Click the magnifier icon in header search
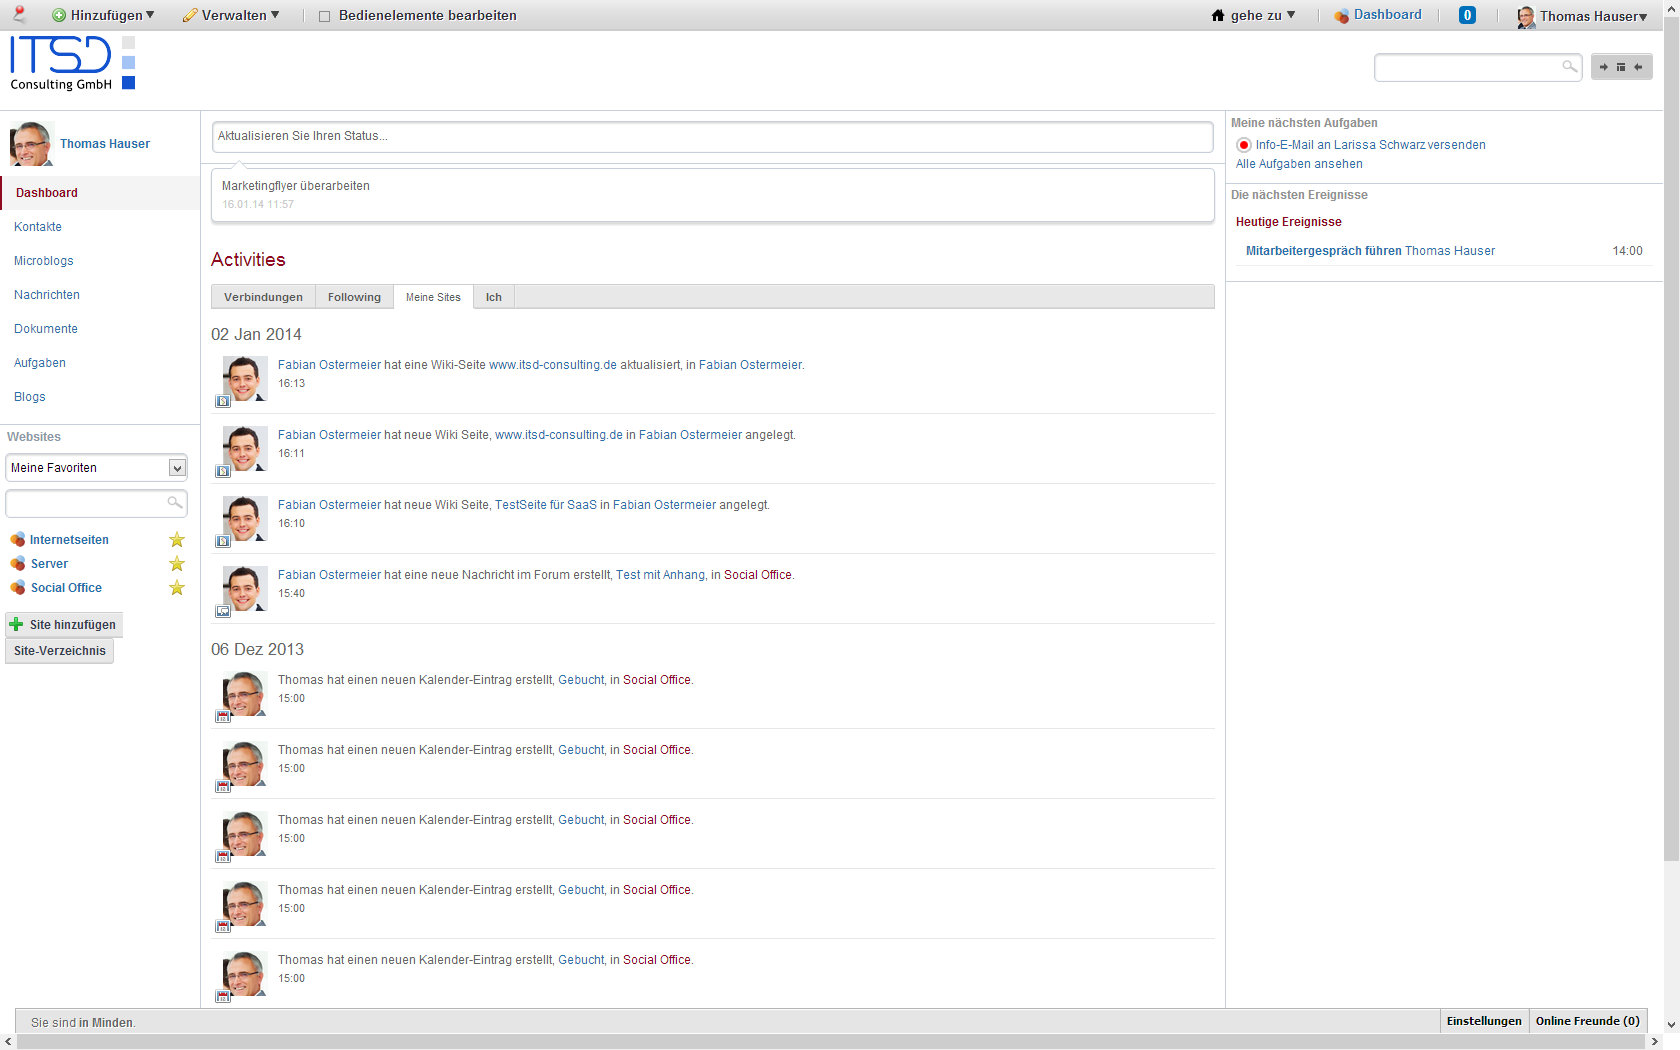 1569,67
